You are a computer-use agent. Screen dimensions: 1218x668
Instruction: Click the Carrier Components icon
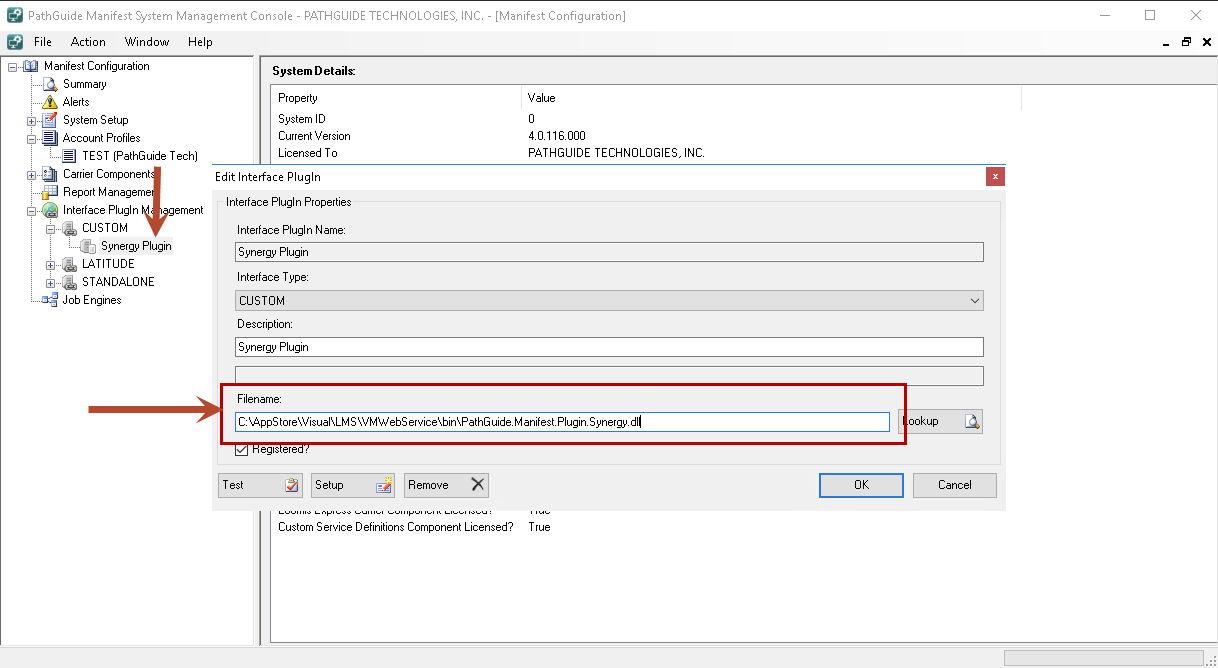[51, 174]
